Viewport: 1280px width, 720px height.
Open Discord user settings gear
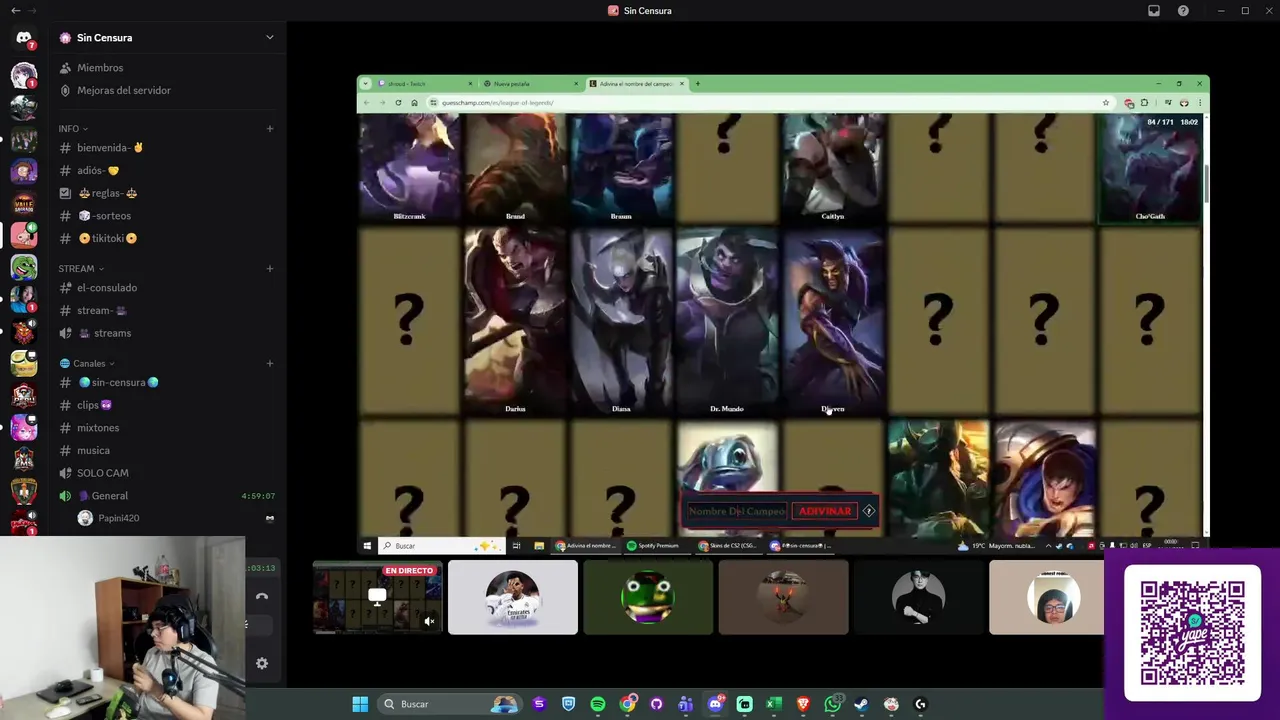coord(262,663)
